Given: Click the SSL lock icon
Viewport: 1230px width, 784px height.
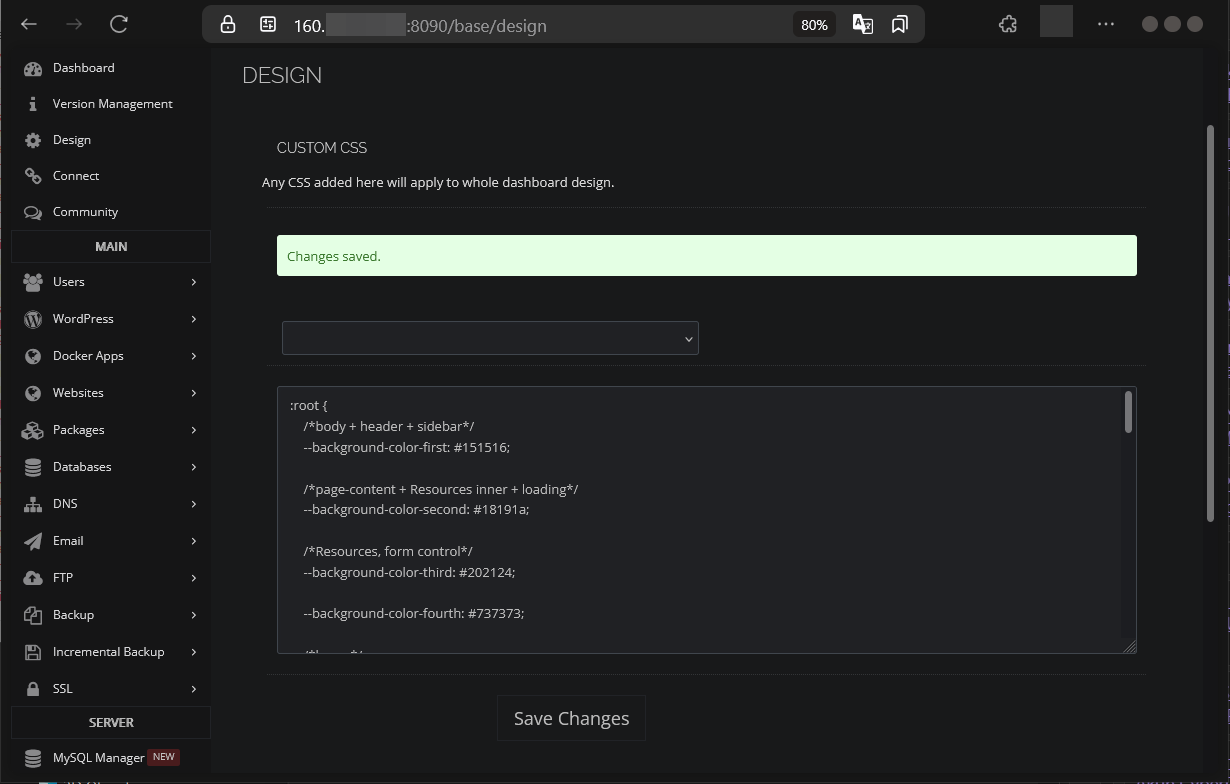Looking at the screenshot, I should point(33,689).
